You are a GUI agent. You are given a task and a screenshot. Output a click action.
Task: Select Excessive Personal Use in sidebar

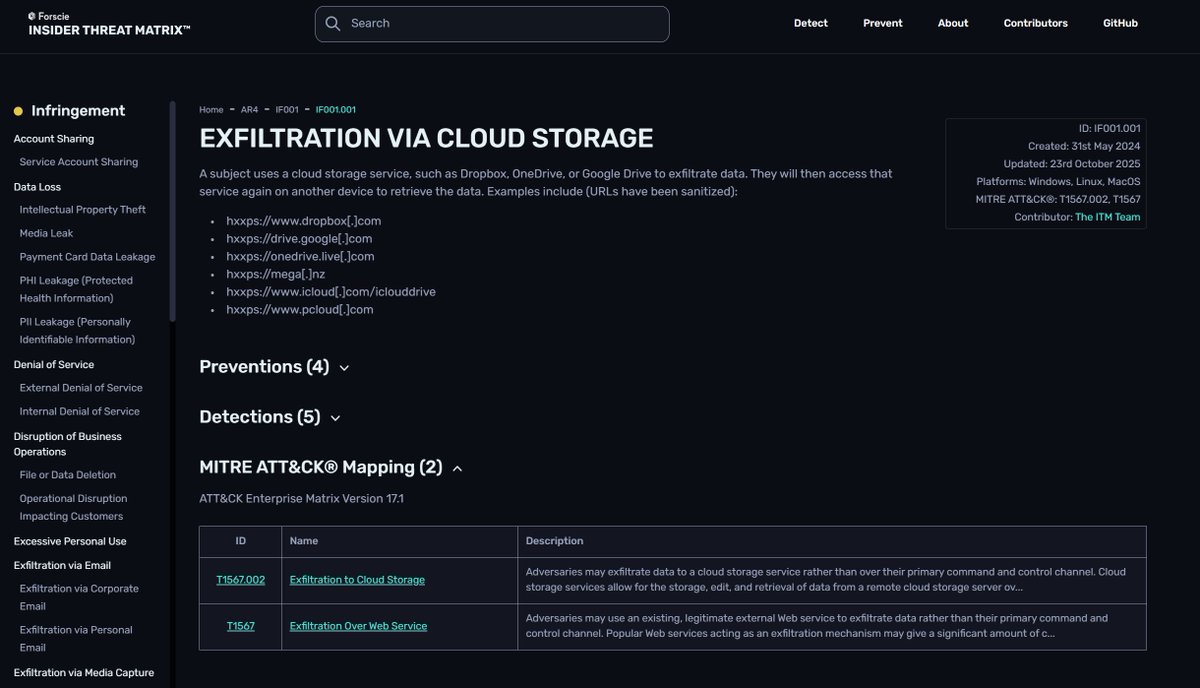(x=70, y=541)
